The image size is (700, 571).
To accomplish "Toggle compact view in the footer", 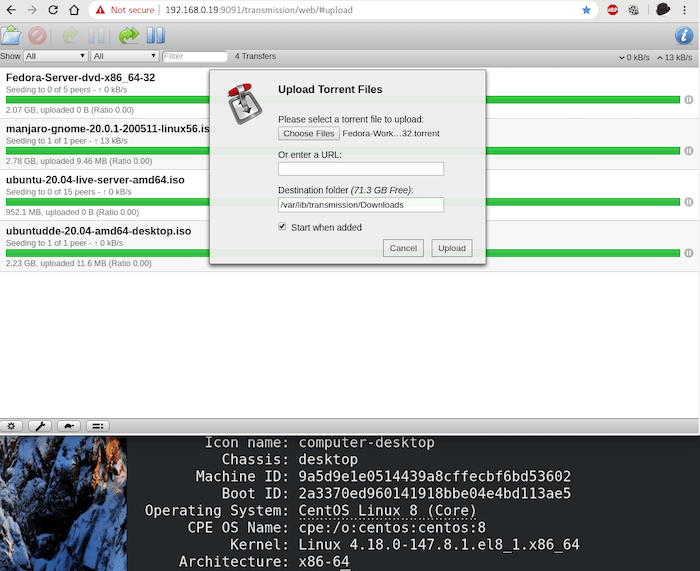I will coord(98,426).
